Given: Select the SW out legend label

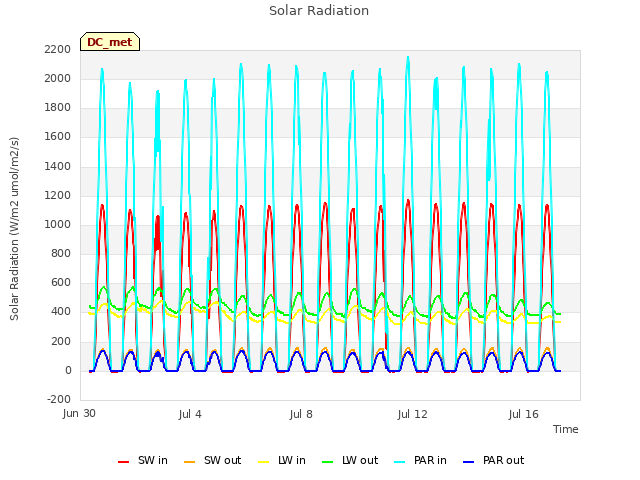Looking at the screenshot, I should [x=222, y=460].
